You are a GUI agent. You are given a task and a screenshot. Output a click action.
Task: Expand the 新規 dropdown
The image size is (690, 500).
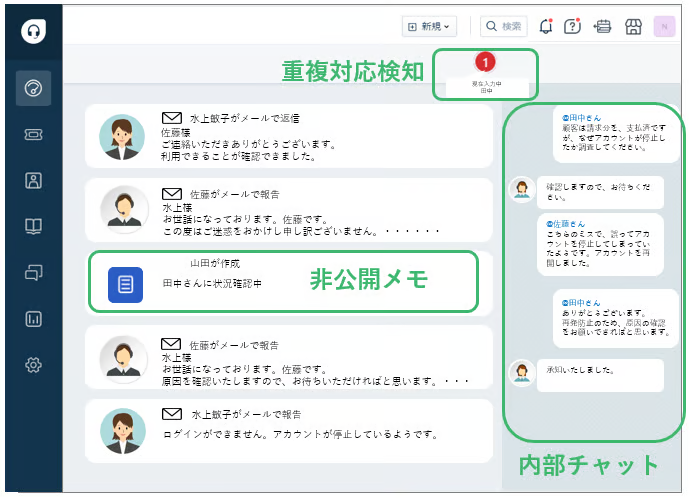click(429, 27)
